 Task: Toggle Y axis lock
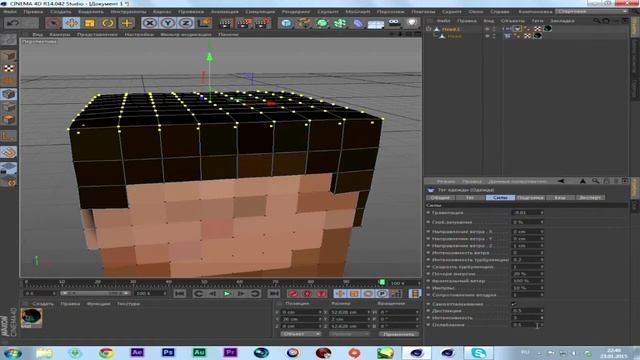click(168, 23)
